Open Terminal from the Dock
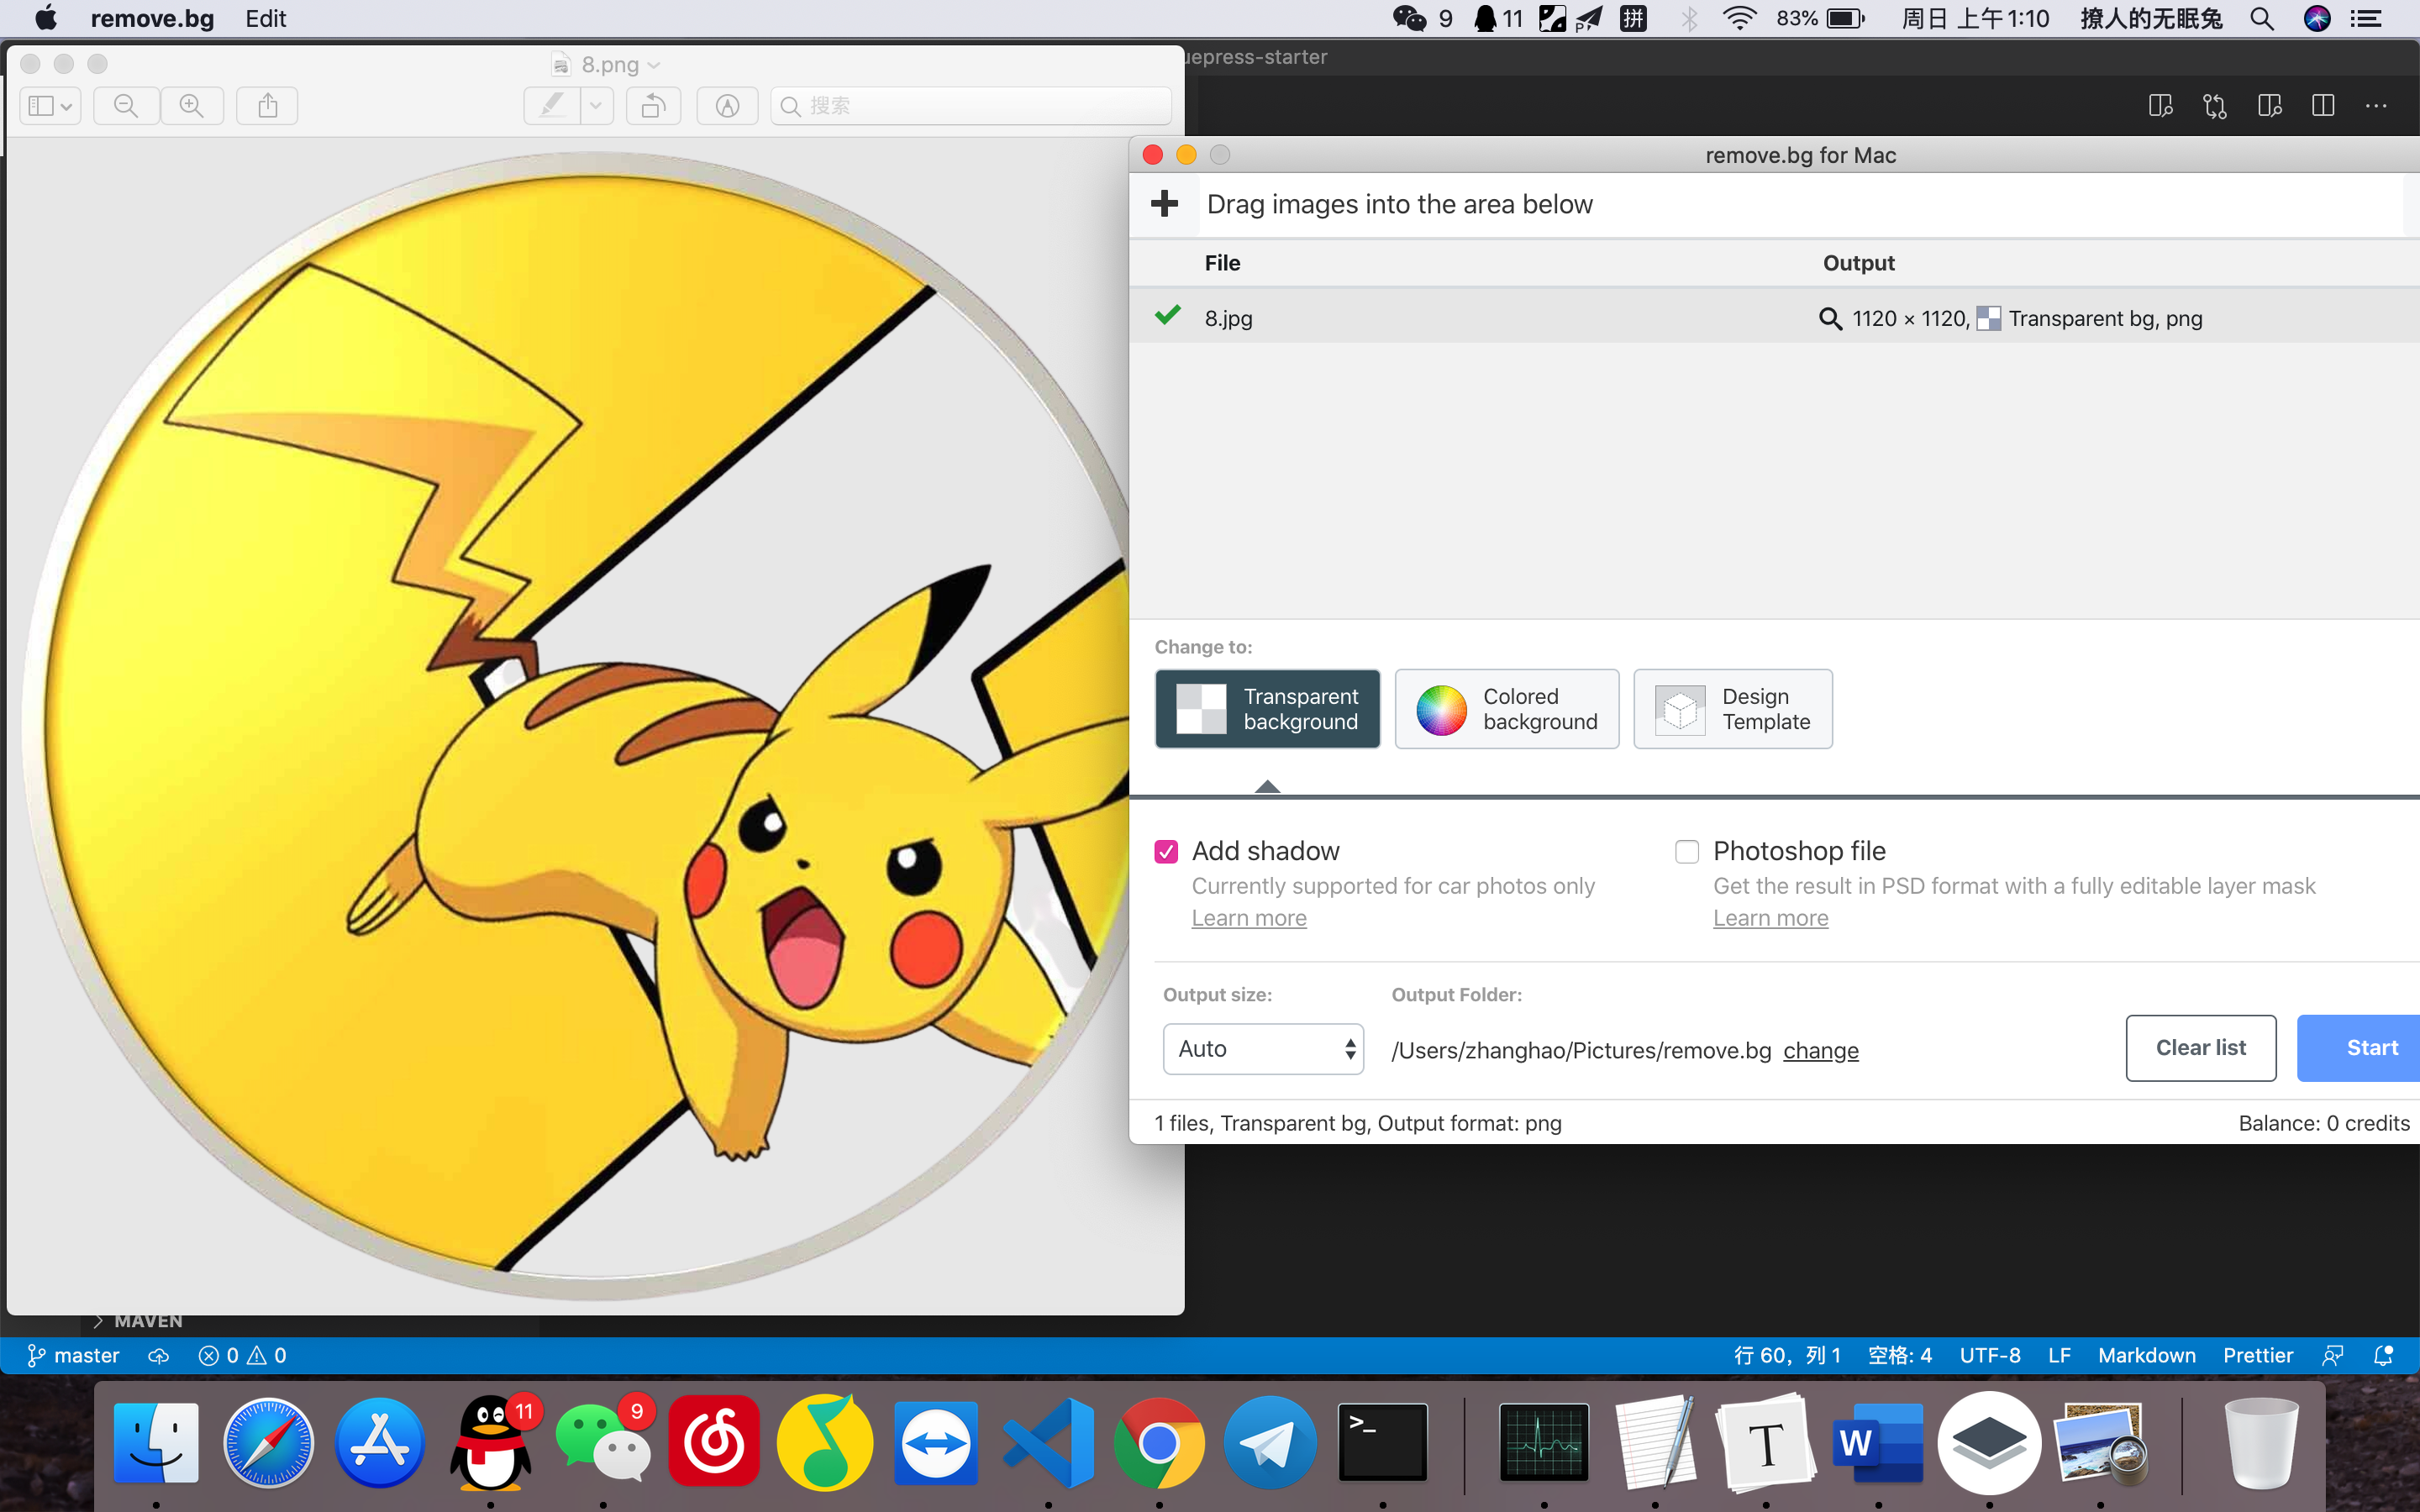 tap(1383, 1443)
